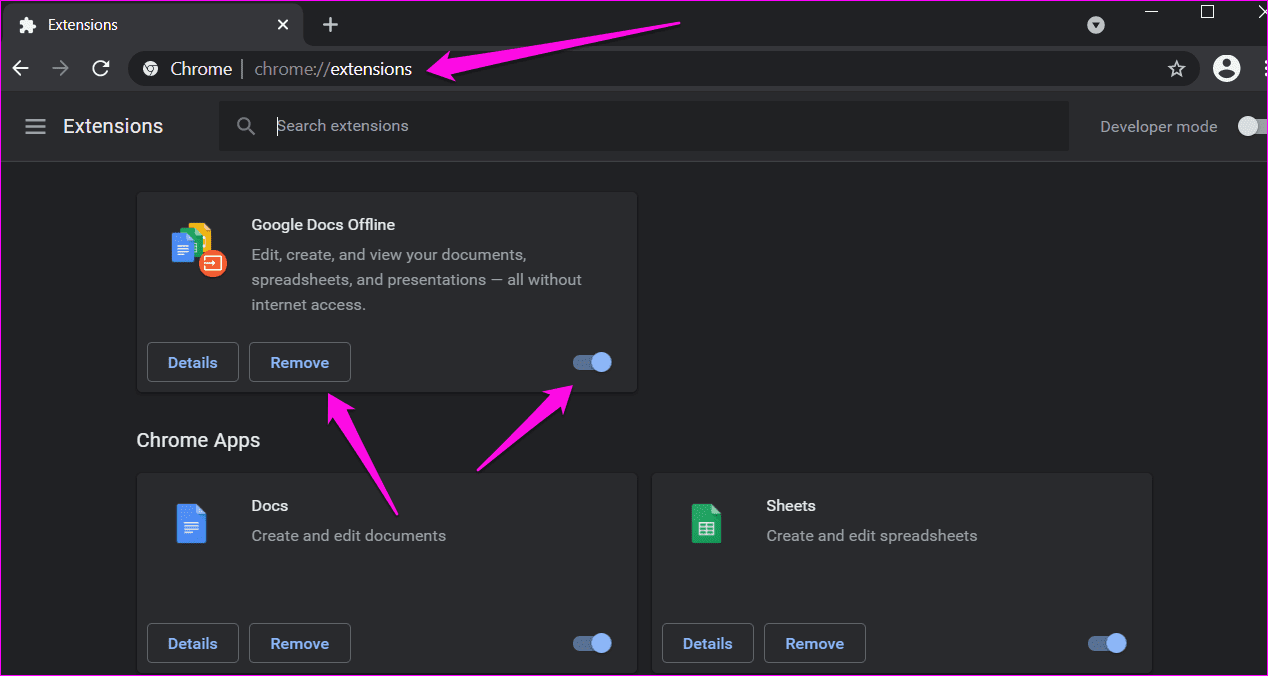This screenshot has height=676, width=1268.
Task: Remove the Sheets app
Action: tap(814, 643)
